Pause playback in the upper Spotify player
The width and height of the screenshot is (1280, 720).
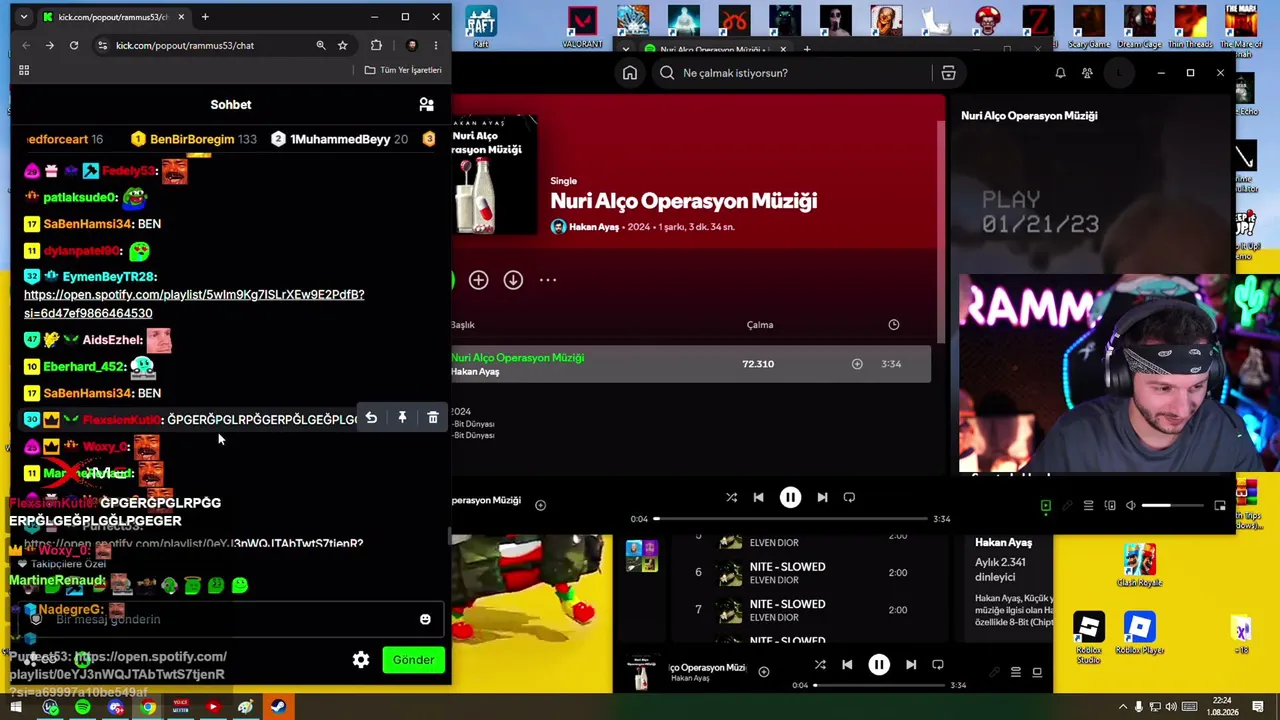(790, 497)
